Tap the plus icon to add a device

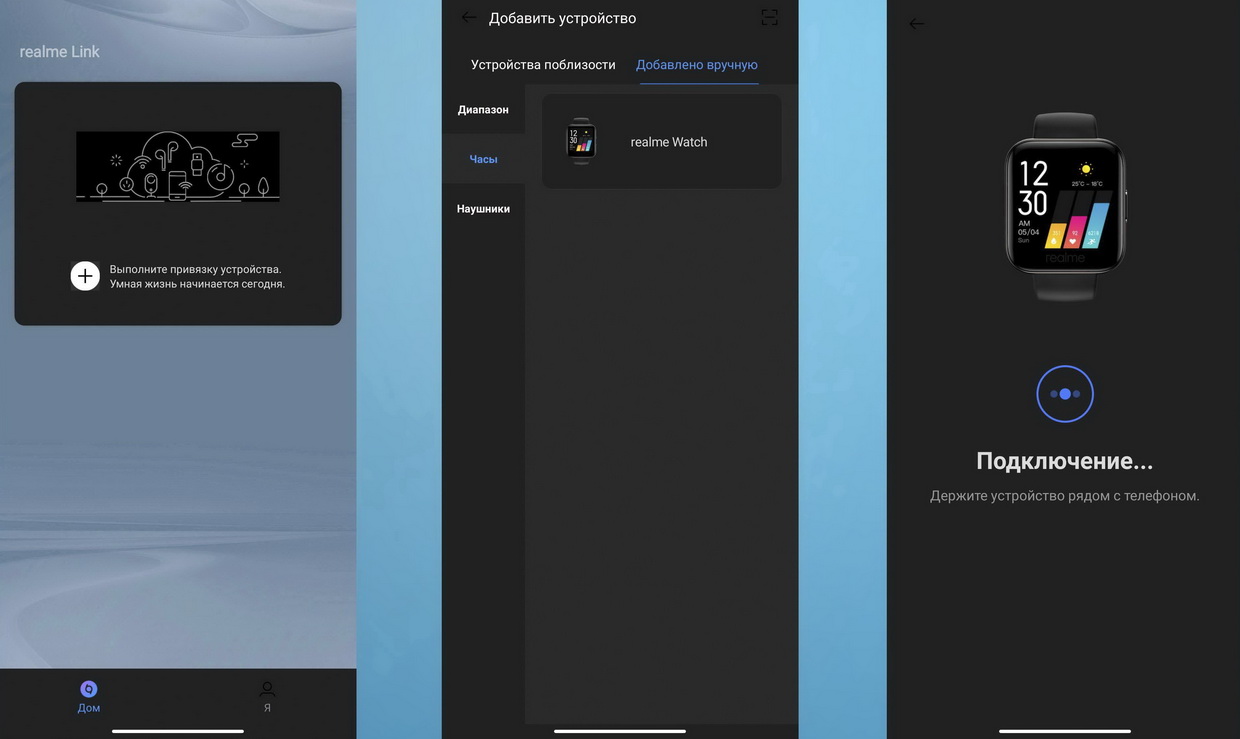pos(85,276)
